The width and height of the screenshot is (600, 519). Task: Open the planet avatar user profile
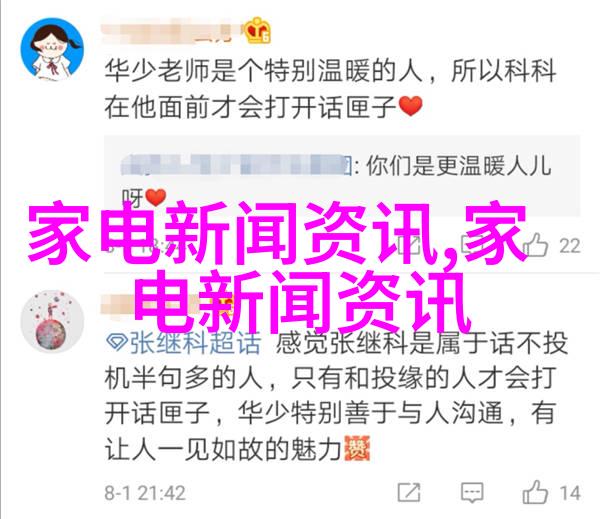[x=52, y=322]
